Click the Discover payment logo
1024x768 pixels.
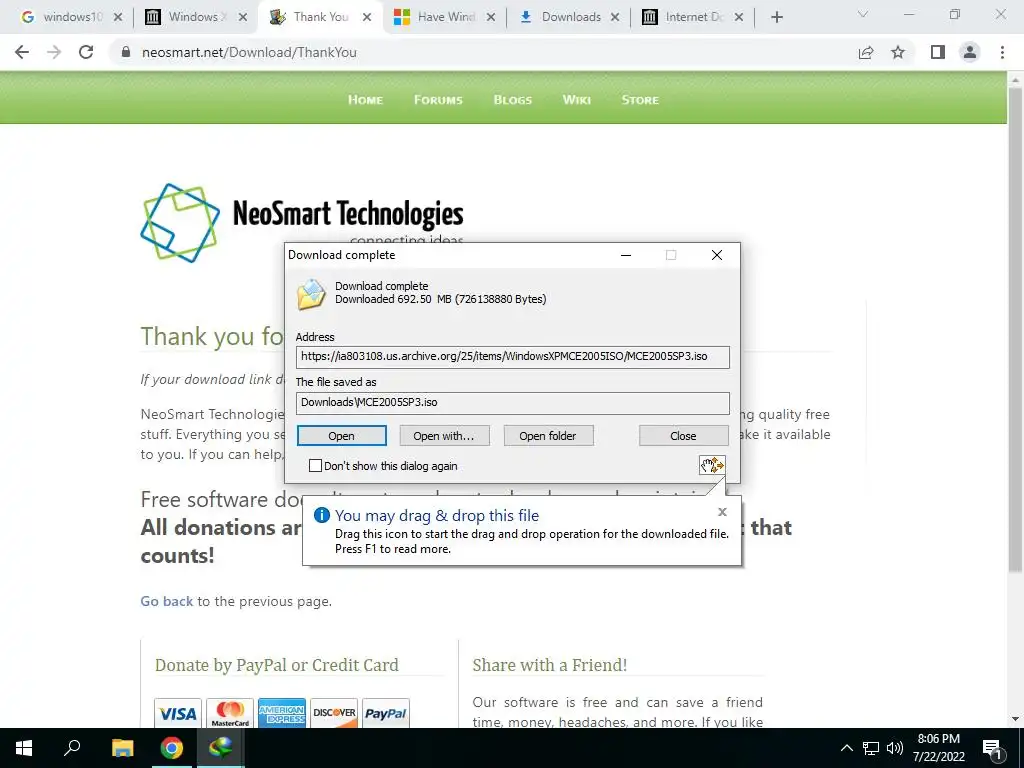pyautogui.click(x=334, y=713)
